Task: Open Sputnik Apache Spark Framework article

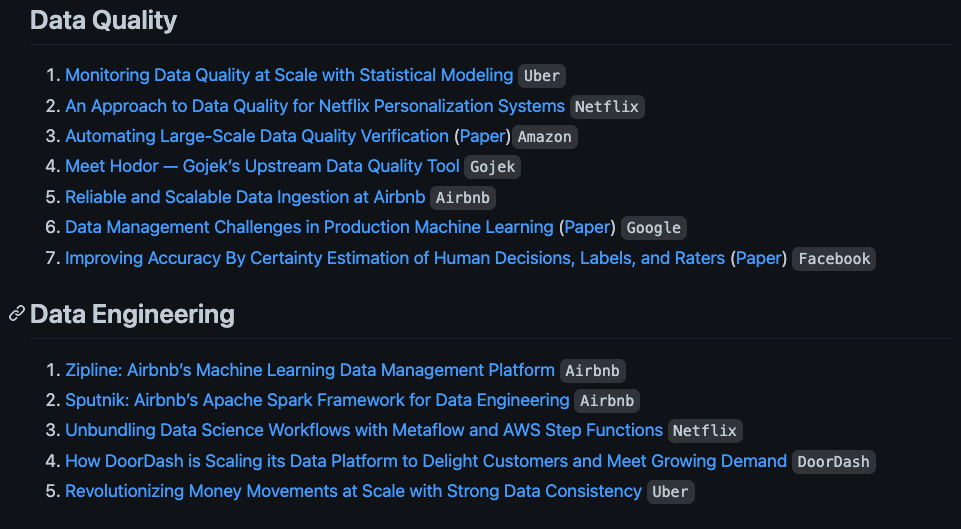Action: (x=317, y=400)
